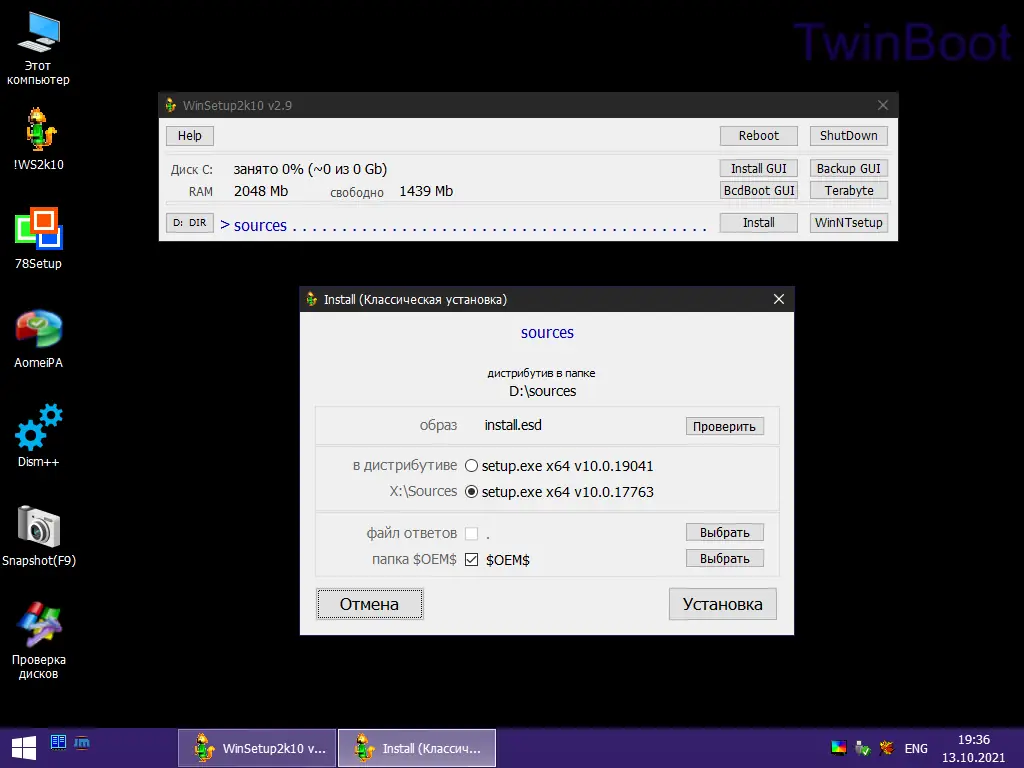The width and height of the screenshot is (1024, 768).
Task: Open the clock showing 19:36
Action: (x=973, y=748)
